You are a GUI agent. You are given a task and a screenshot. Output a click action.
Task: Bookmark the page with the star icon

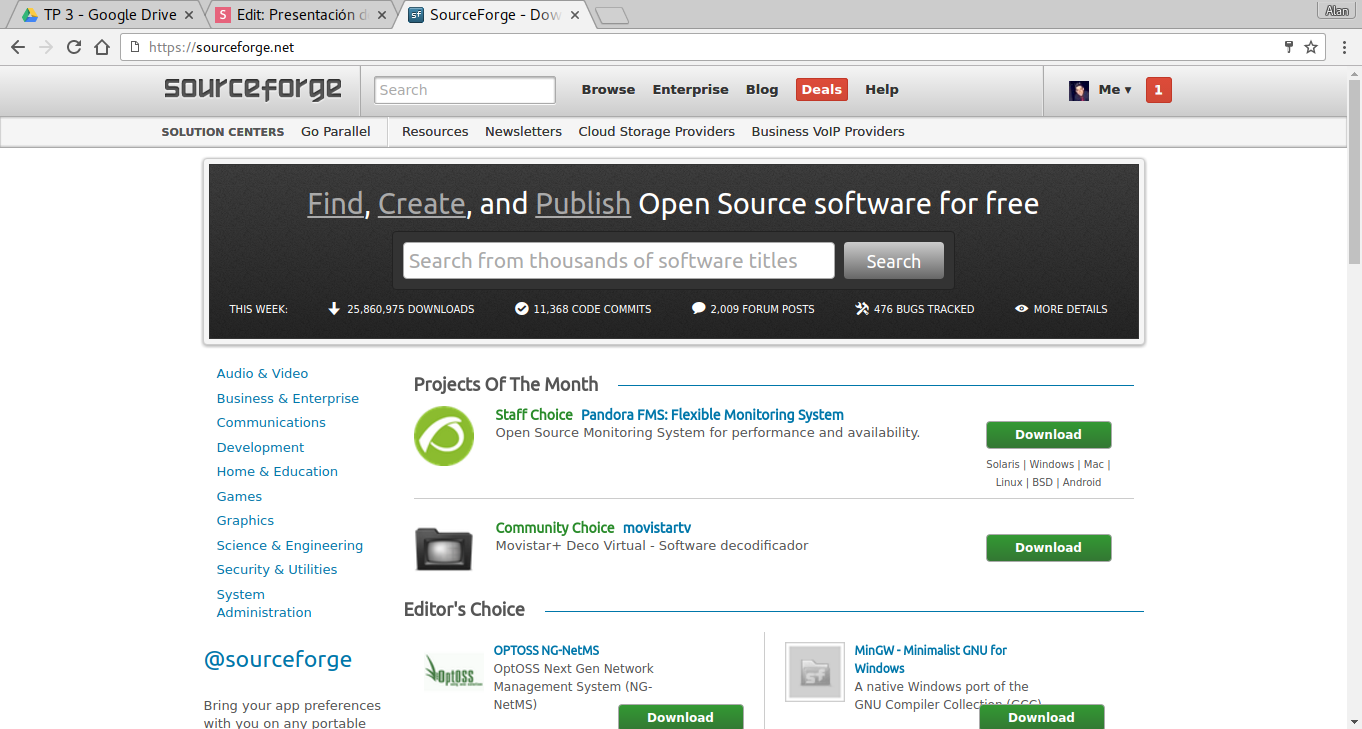tap(1311, 47)
